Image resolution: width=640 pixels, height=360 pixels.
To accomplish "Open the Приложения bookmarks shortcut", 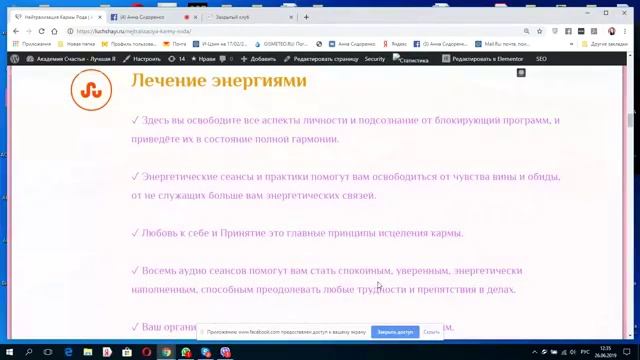I will (32, 44).
